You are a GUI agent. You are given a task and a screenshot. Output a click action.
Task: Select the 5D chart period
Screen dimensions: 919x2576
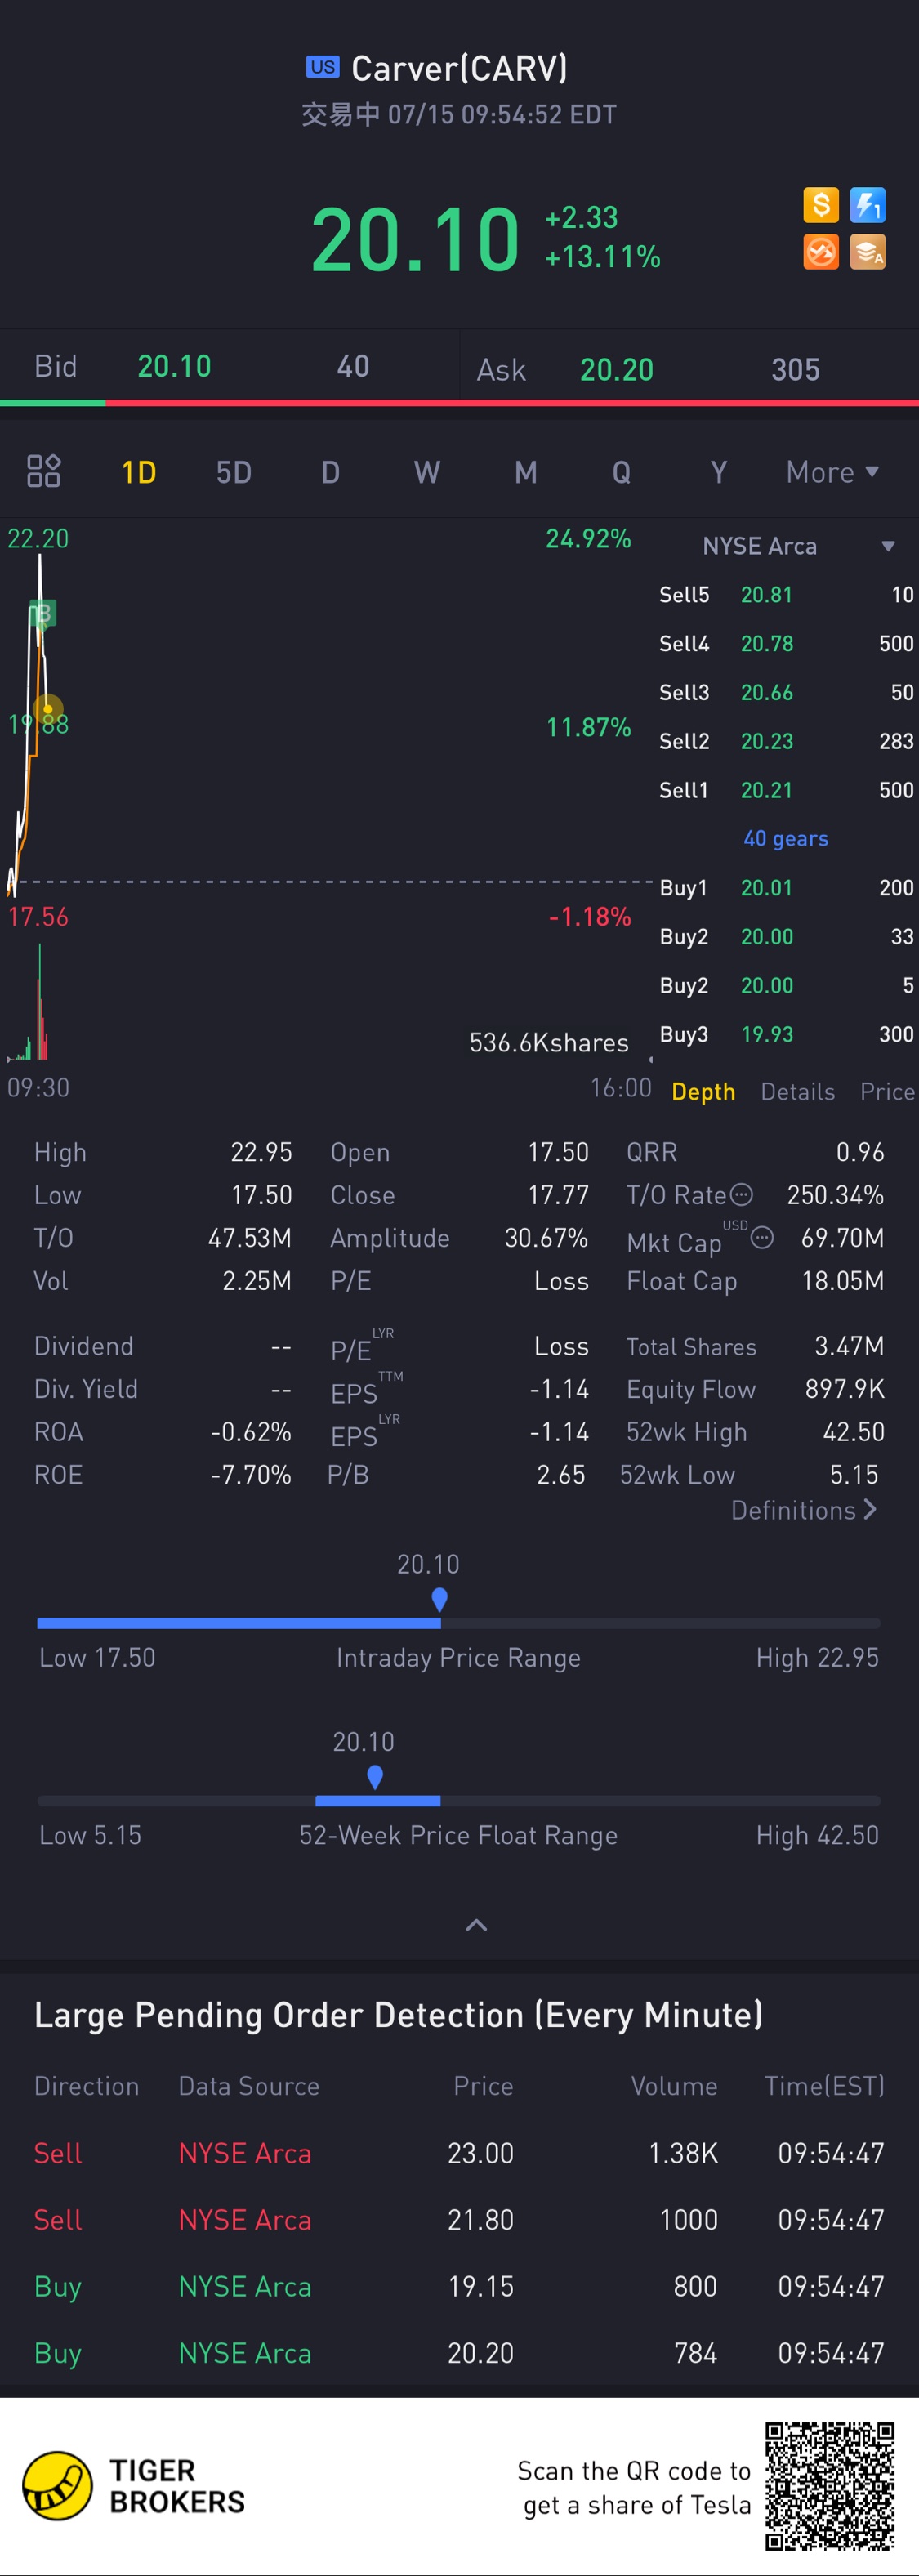point(234,472)
